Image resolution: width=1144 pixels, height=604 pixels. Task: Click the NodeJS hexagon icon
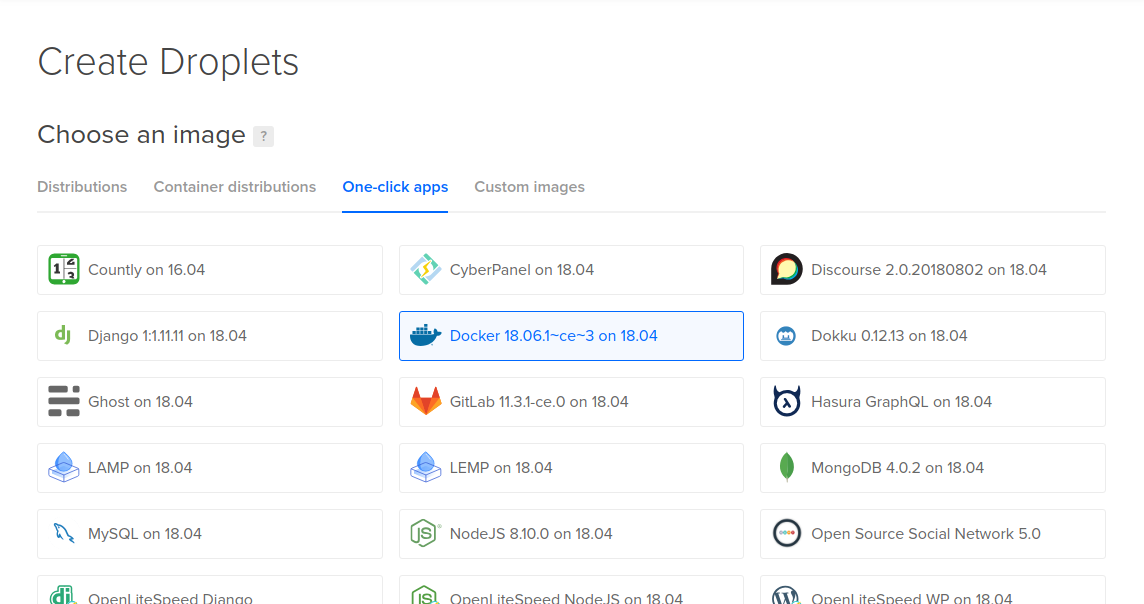pos(425,533)
